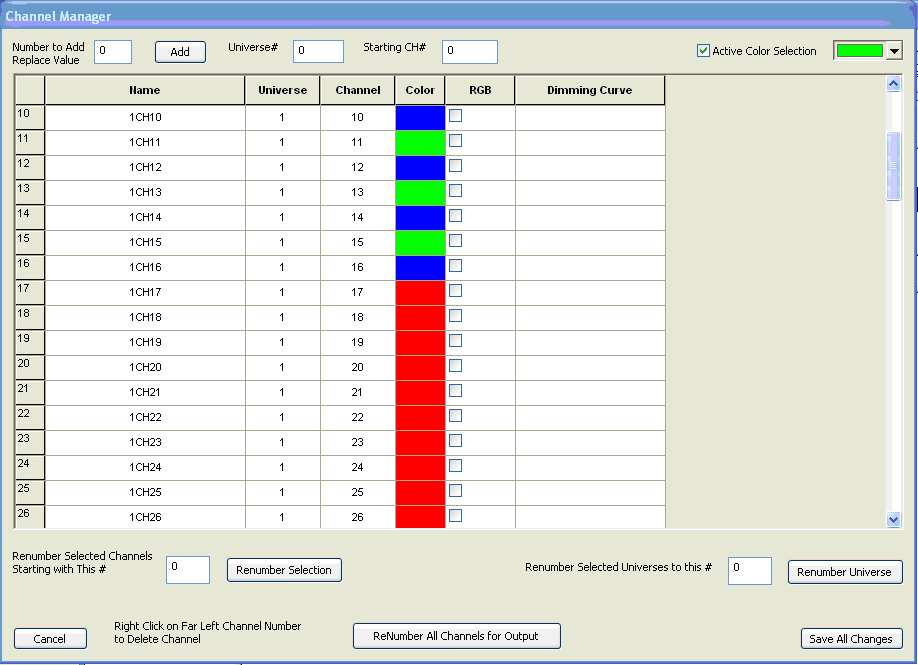Tick the RGB checkbox for 1CH25
918x665 pixels.
pyautogui.click(x=455, y=491)
